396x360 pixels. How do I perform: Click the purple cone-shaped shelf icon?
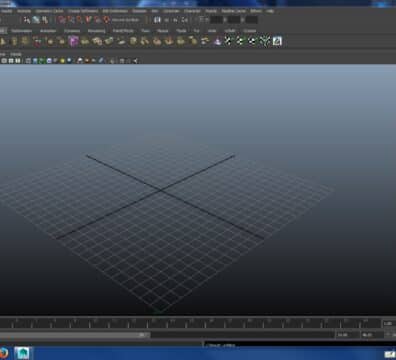pos(217,41)
